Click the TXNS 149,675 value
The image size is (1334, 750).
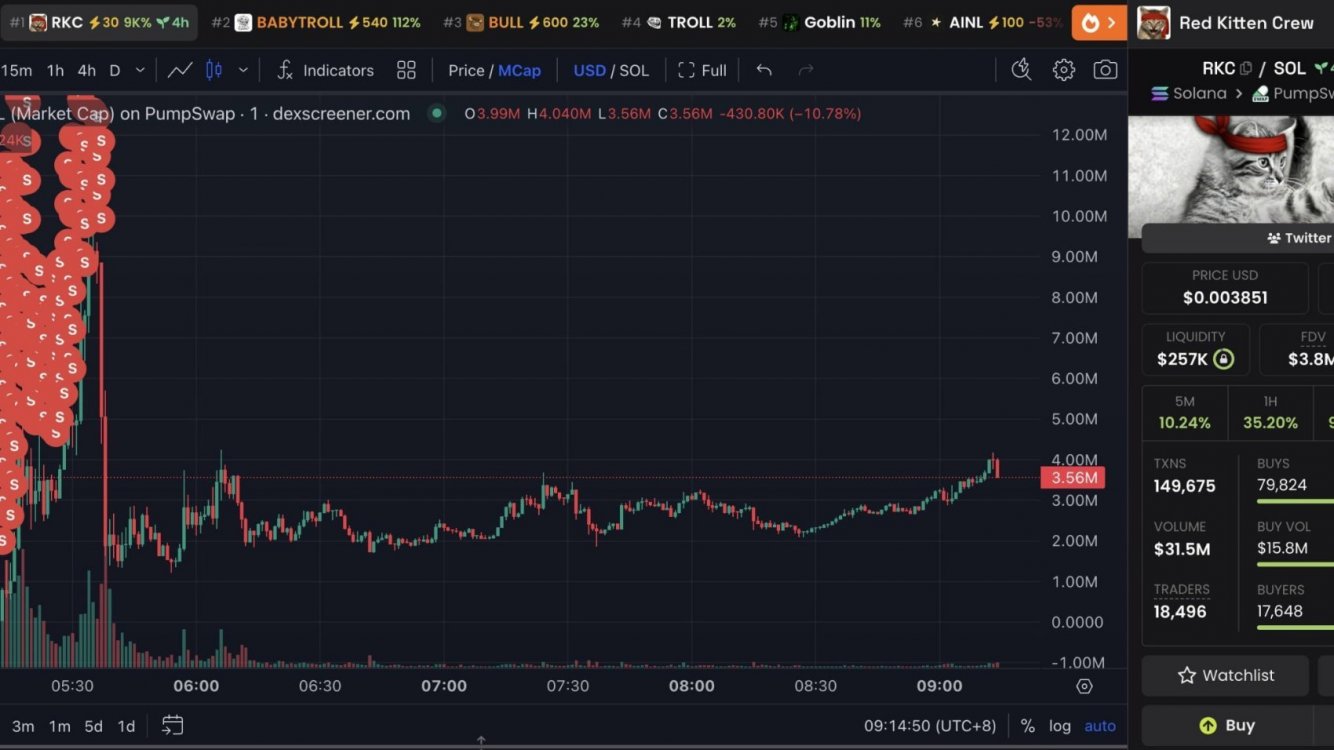(x=1185, y=486)
